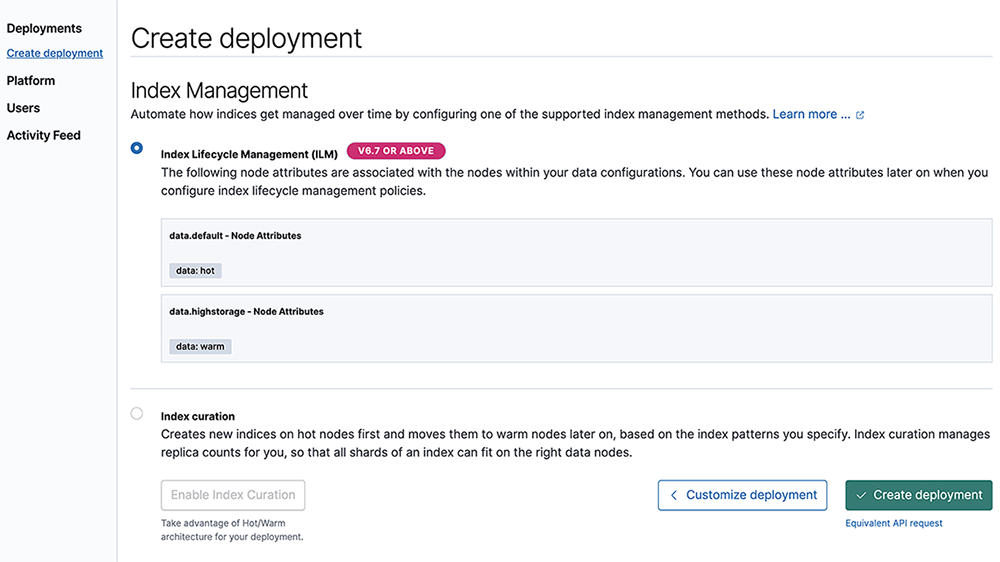The image size is (1000, 562).
Task: Click the green Create deployment button
Action: tap(919, 495)
